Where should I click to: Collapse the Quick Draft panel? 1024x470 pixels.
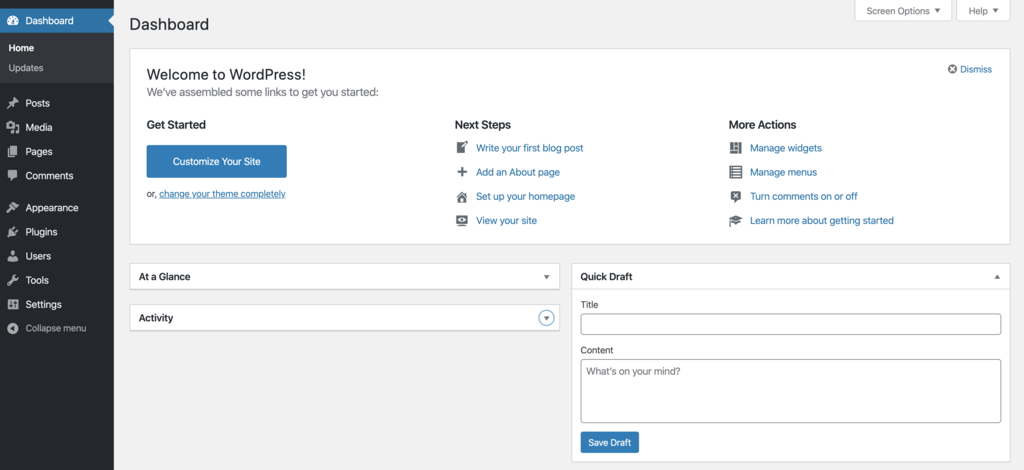pos(996,277)
